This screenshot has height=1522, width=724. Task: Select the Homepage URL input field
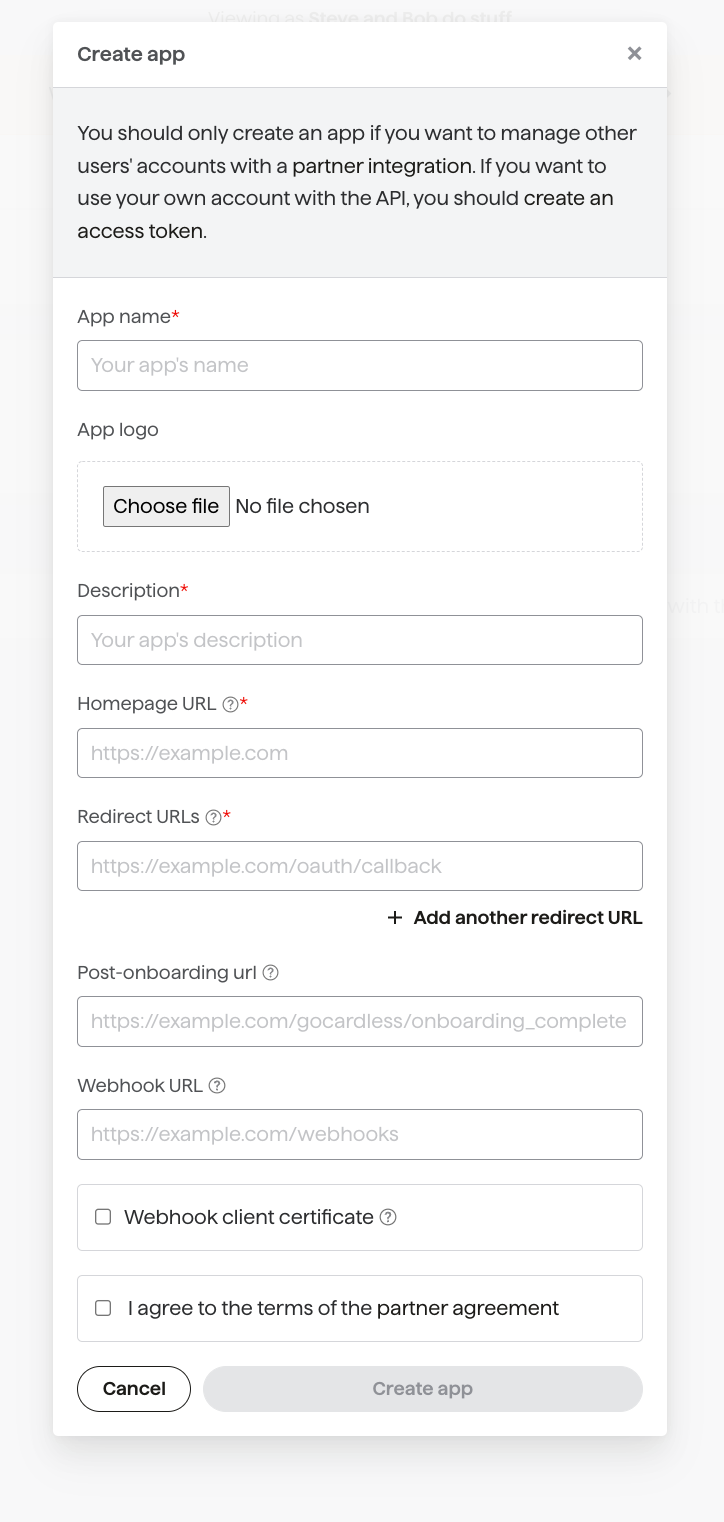[x=360, y=753]
